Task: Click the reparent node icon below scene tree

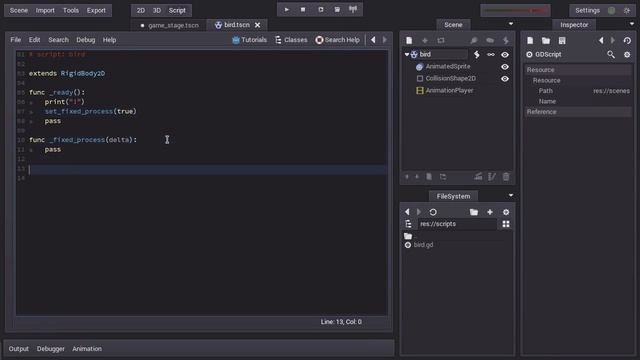Action: pos(443,177)
